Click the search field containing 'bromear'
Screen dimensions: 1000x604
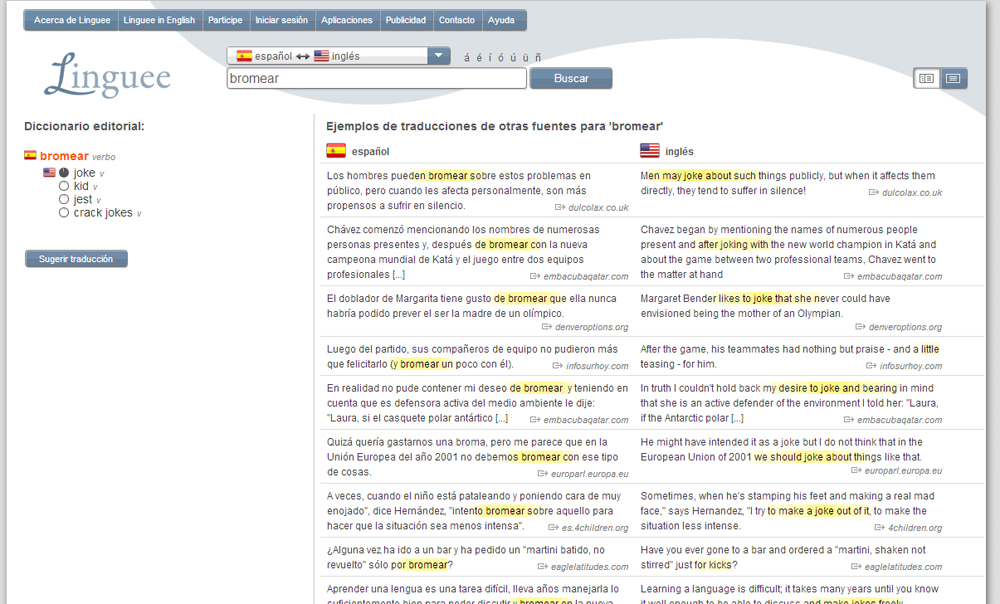(376, 78)
